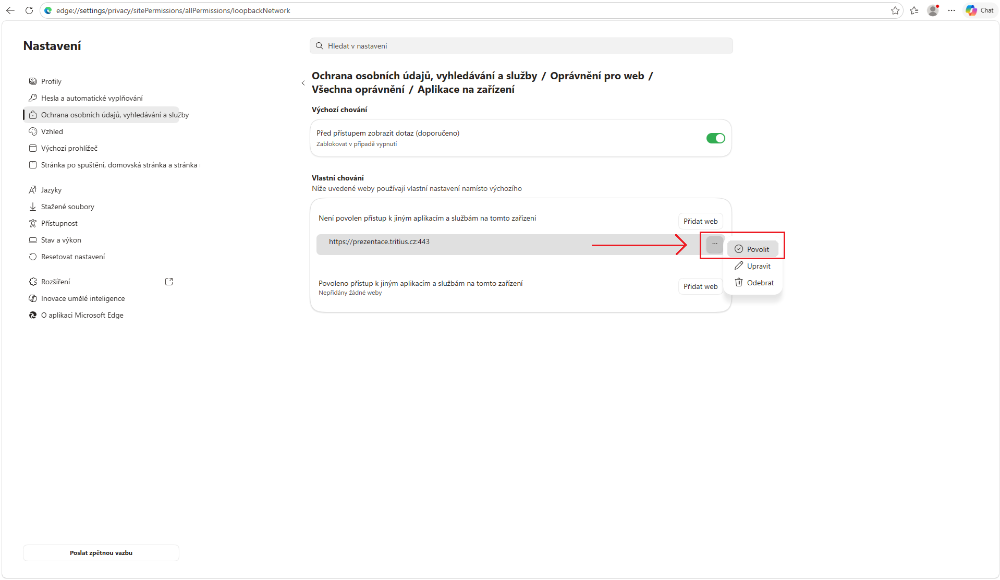Reload the page with refresh icon
This screenshot has height=580, width=1000.
click(29, 10)
